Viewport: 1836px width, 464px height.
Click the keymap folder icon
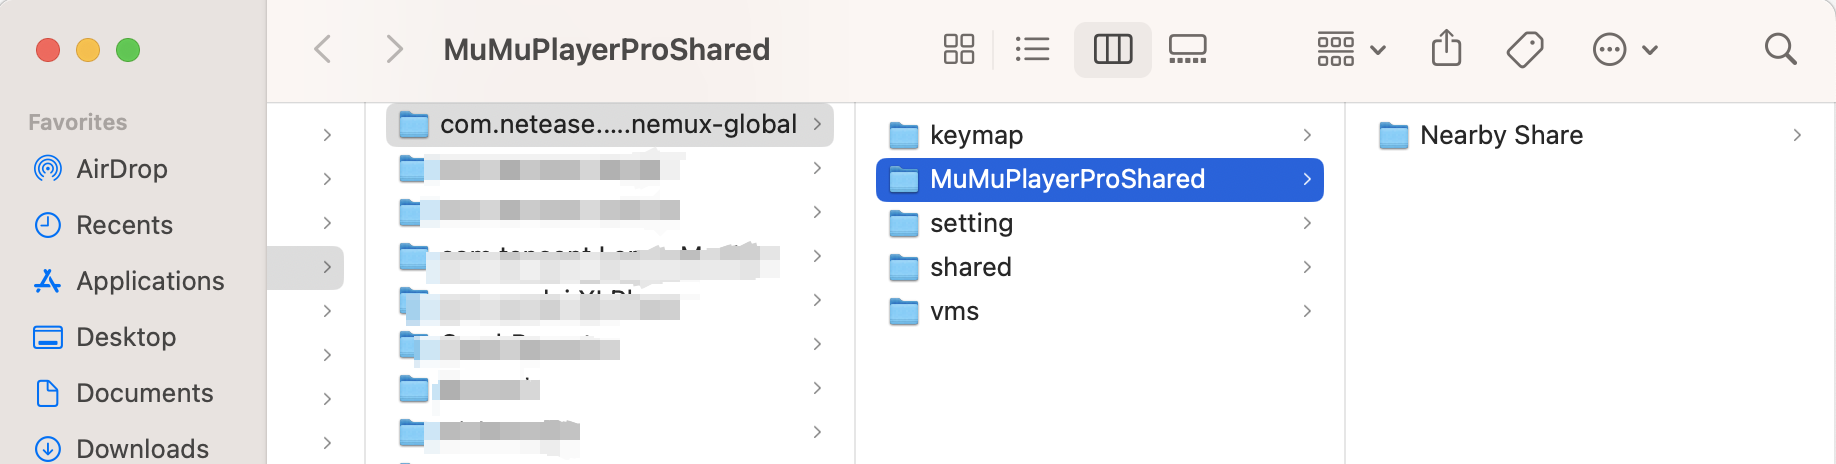(x=904, y=135)
